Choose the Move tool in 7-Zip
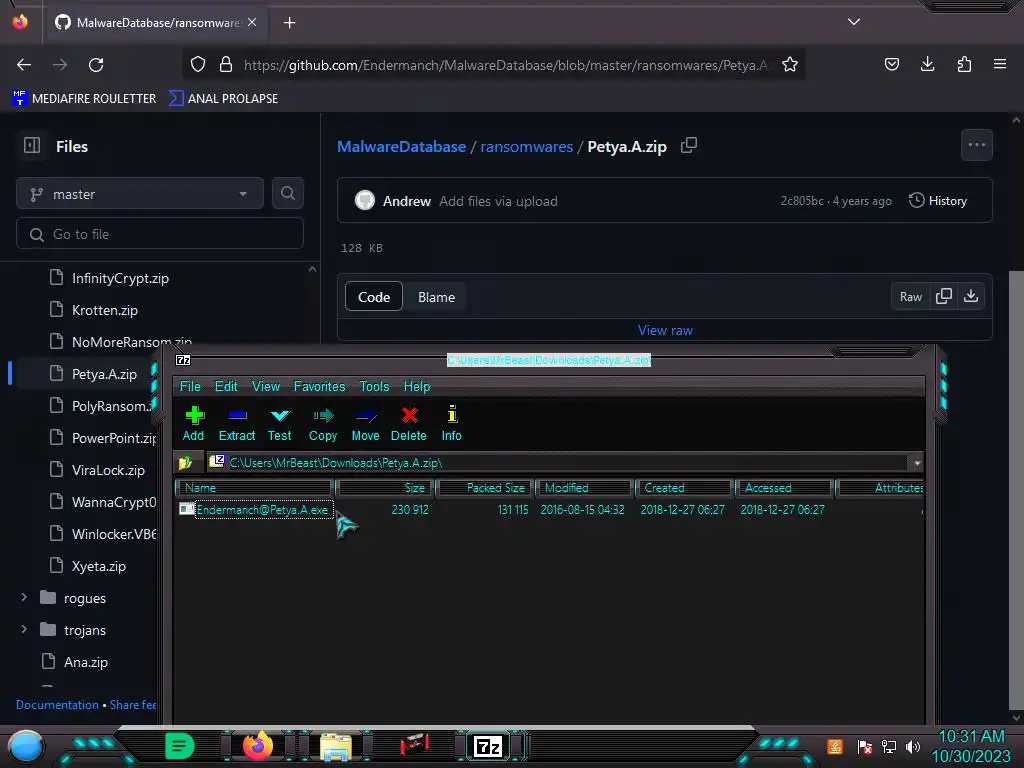 click(365, 424)
